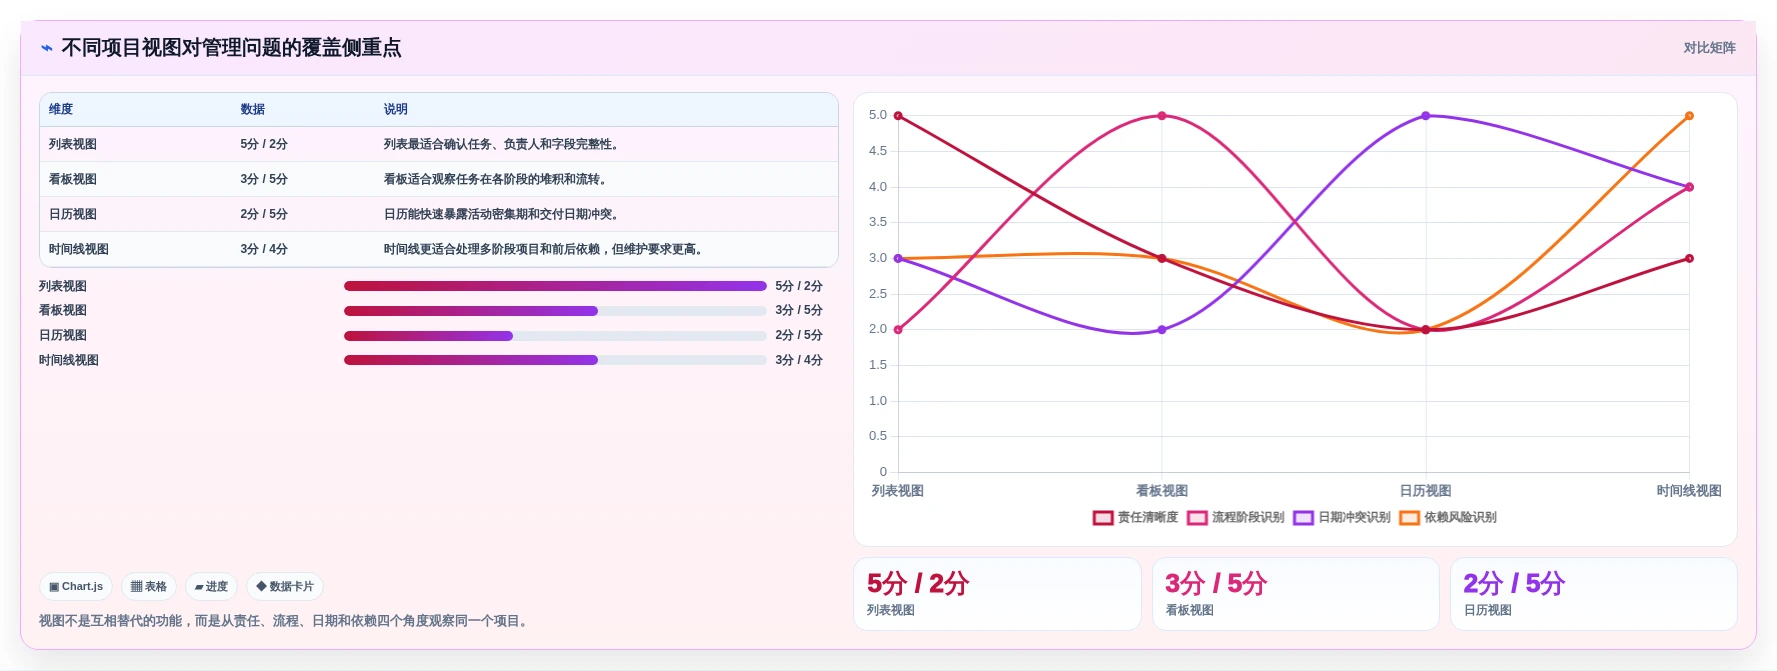Click the Chart.js tag chip
Viewport: 1777px width, 671px height.
[76, 587]
